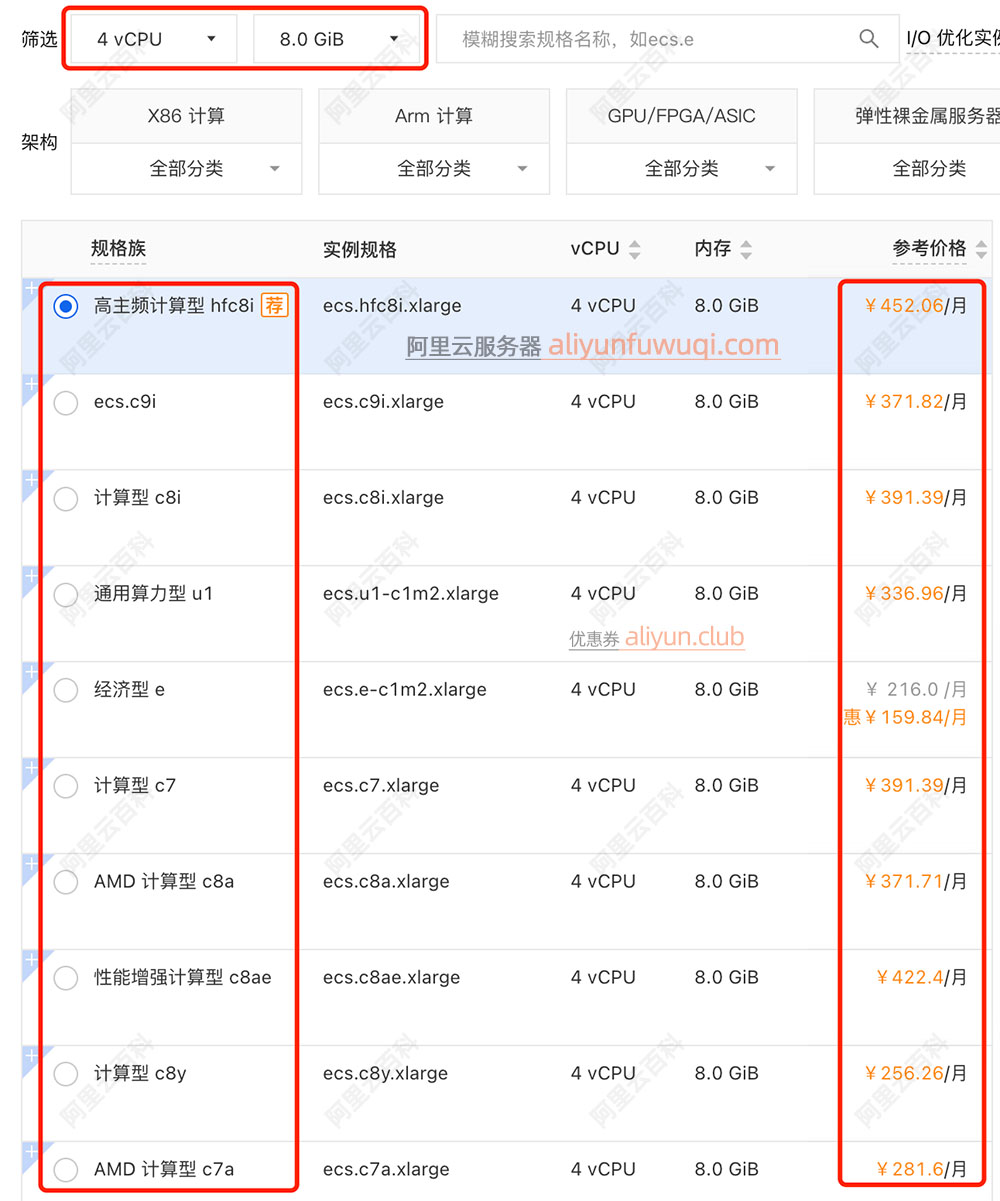Open the 4 vCPU filter dropdown
This screenshot has height=1201, width=1000.
tap(155, 39)
